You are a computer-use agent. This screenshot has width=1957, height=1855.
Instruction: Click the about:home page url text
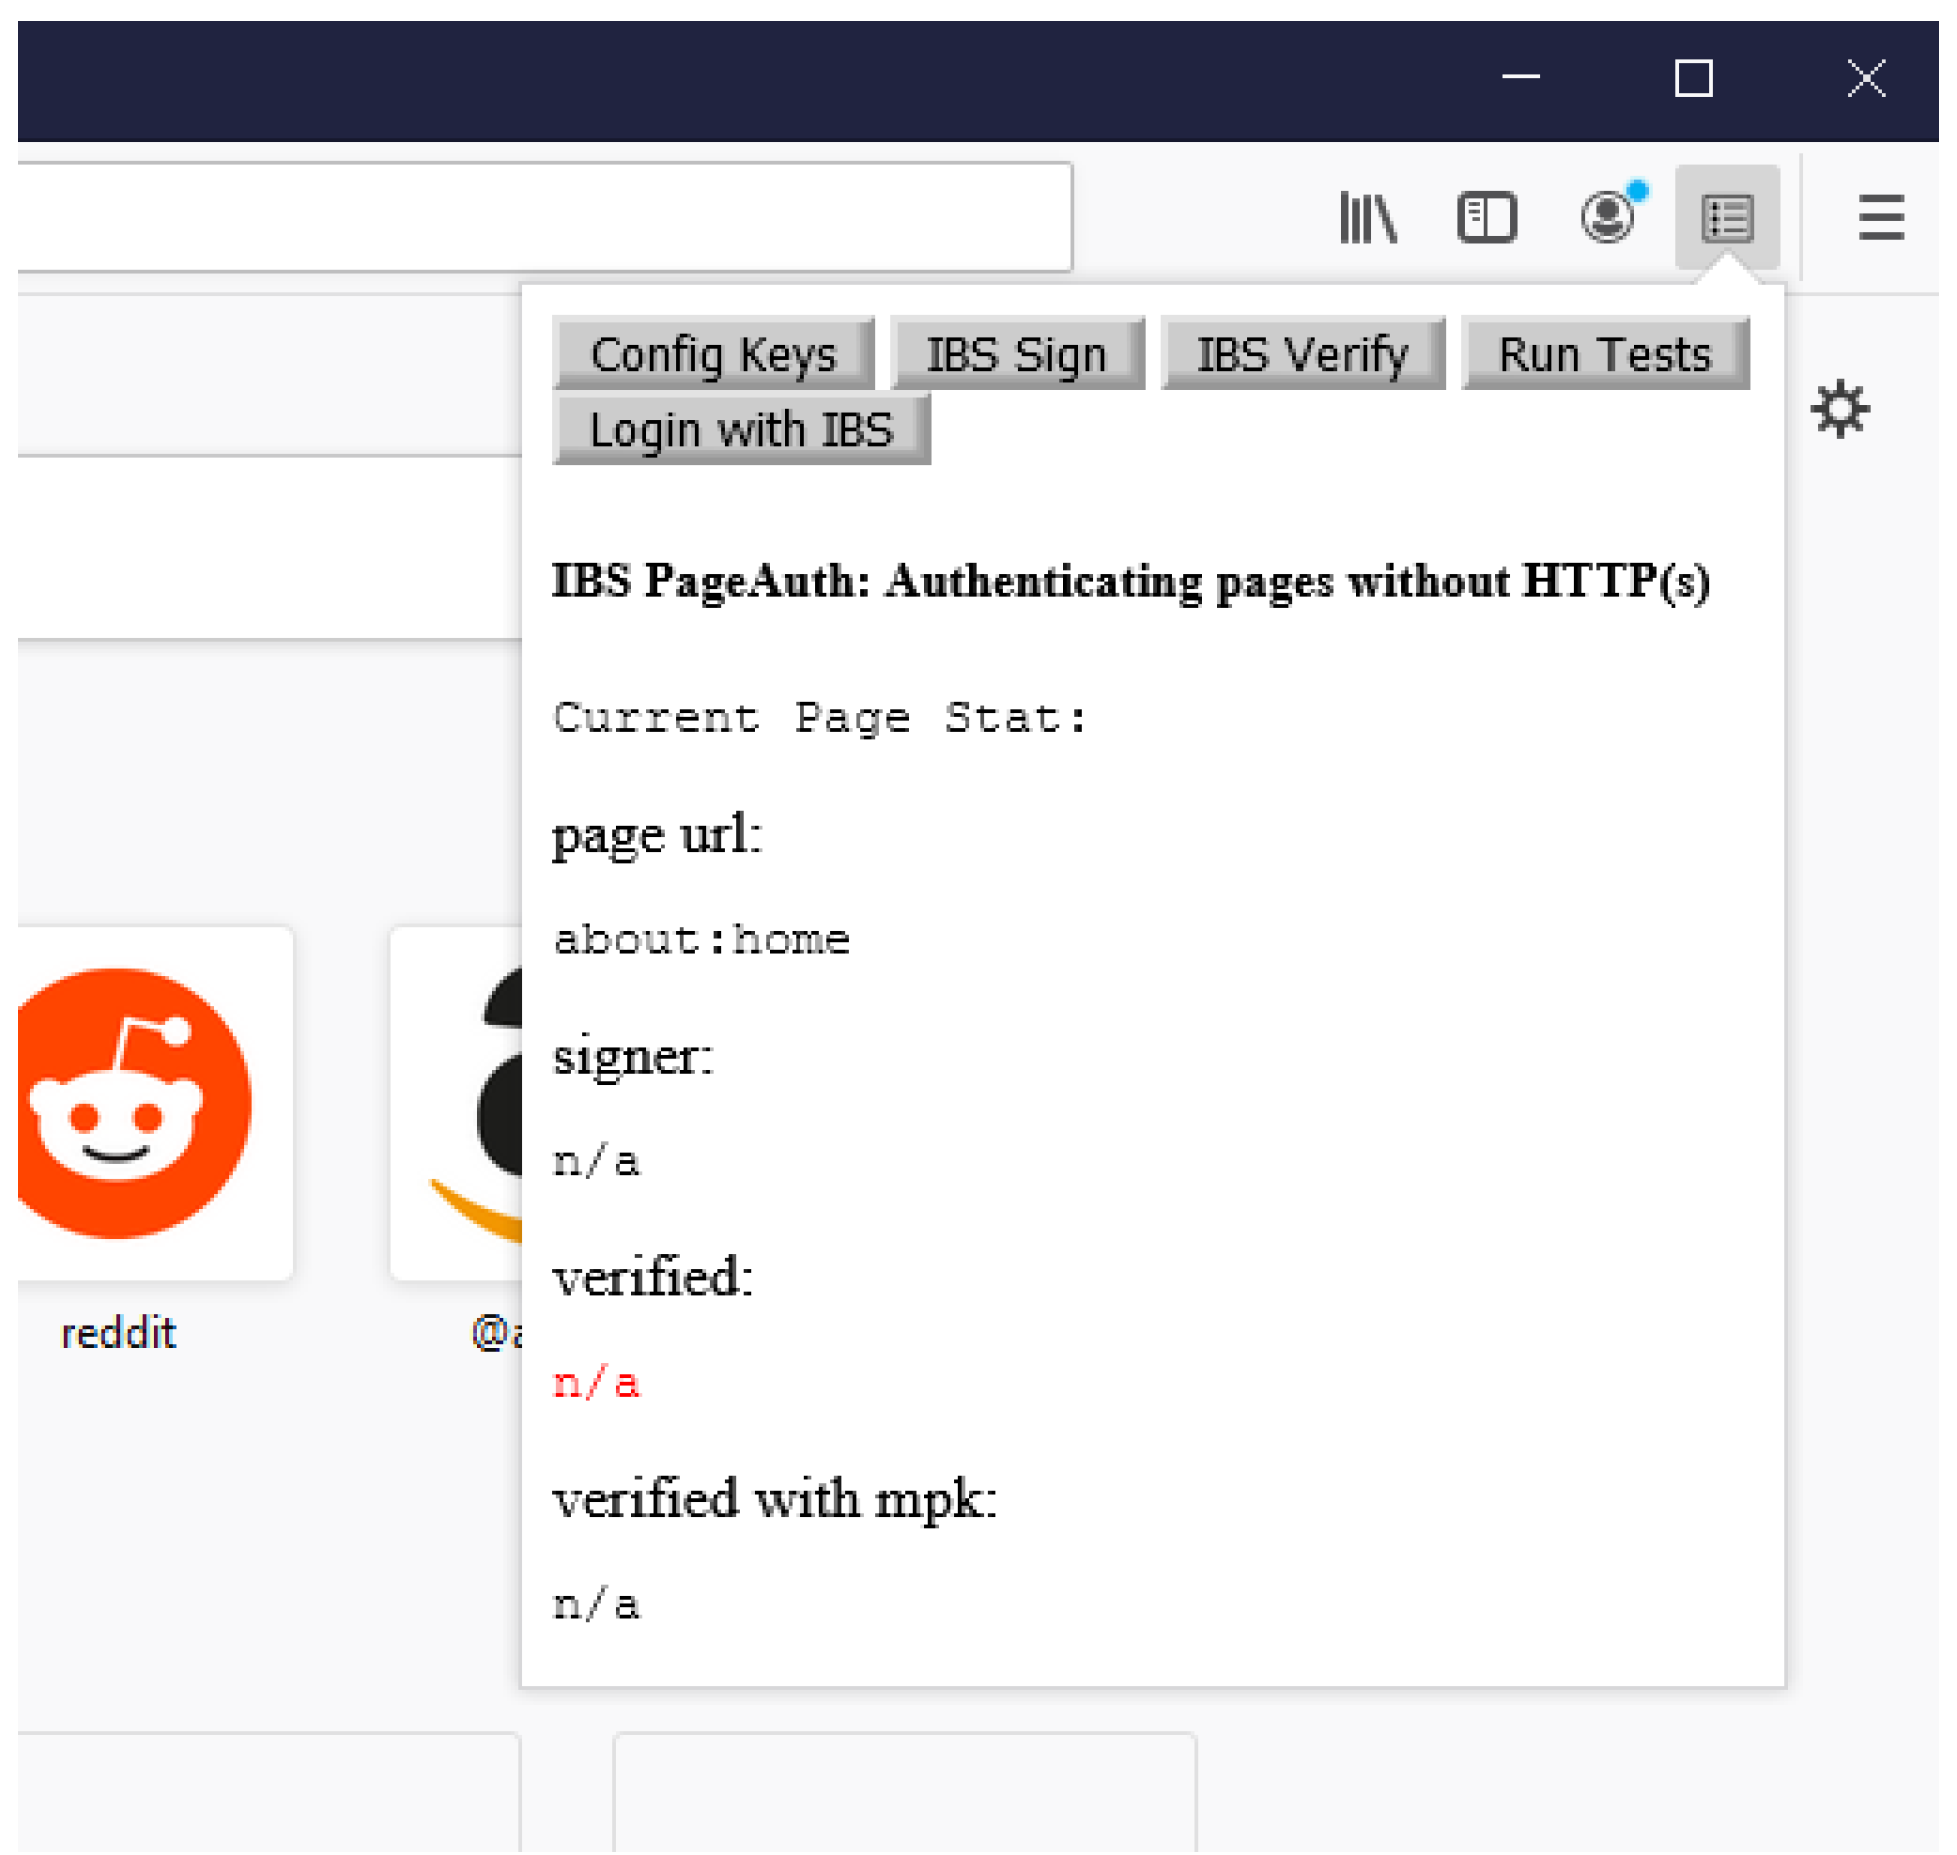pyautogui.click(x=701, y=939)
